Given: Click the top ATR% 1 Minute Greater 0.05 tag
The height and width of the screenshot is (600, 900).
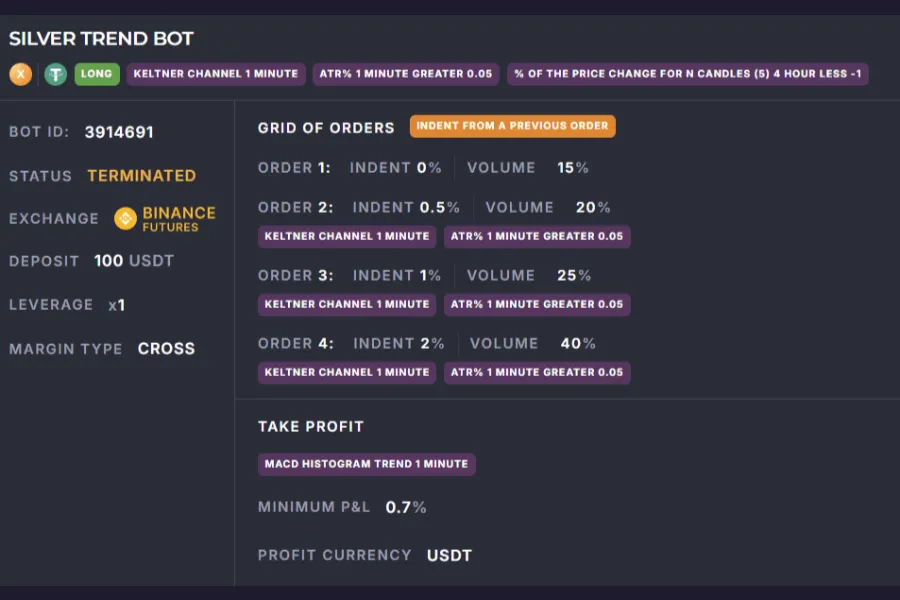Looking at the screenshot, I should click(x=405, y=74).
